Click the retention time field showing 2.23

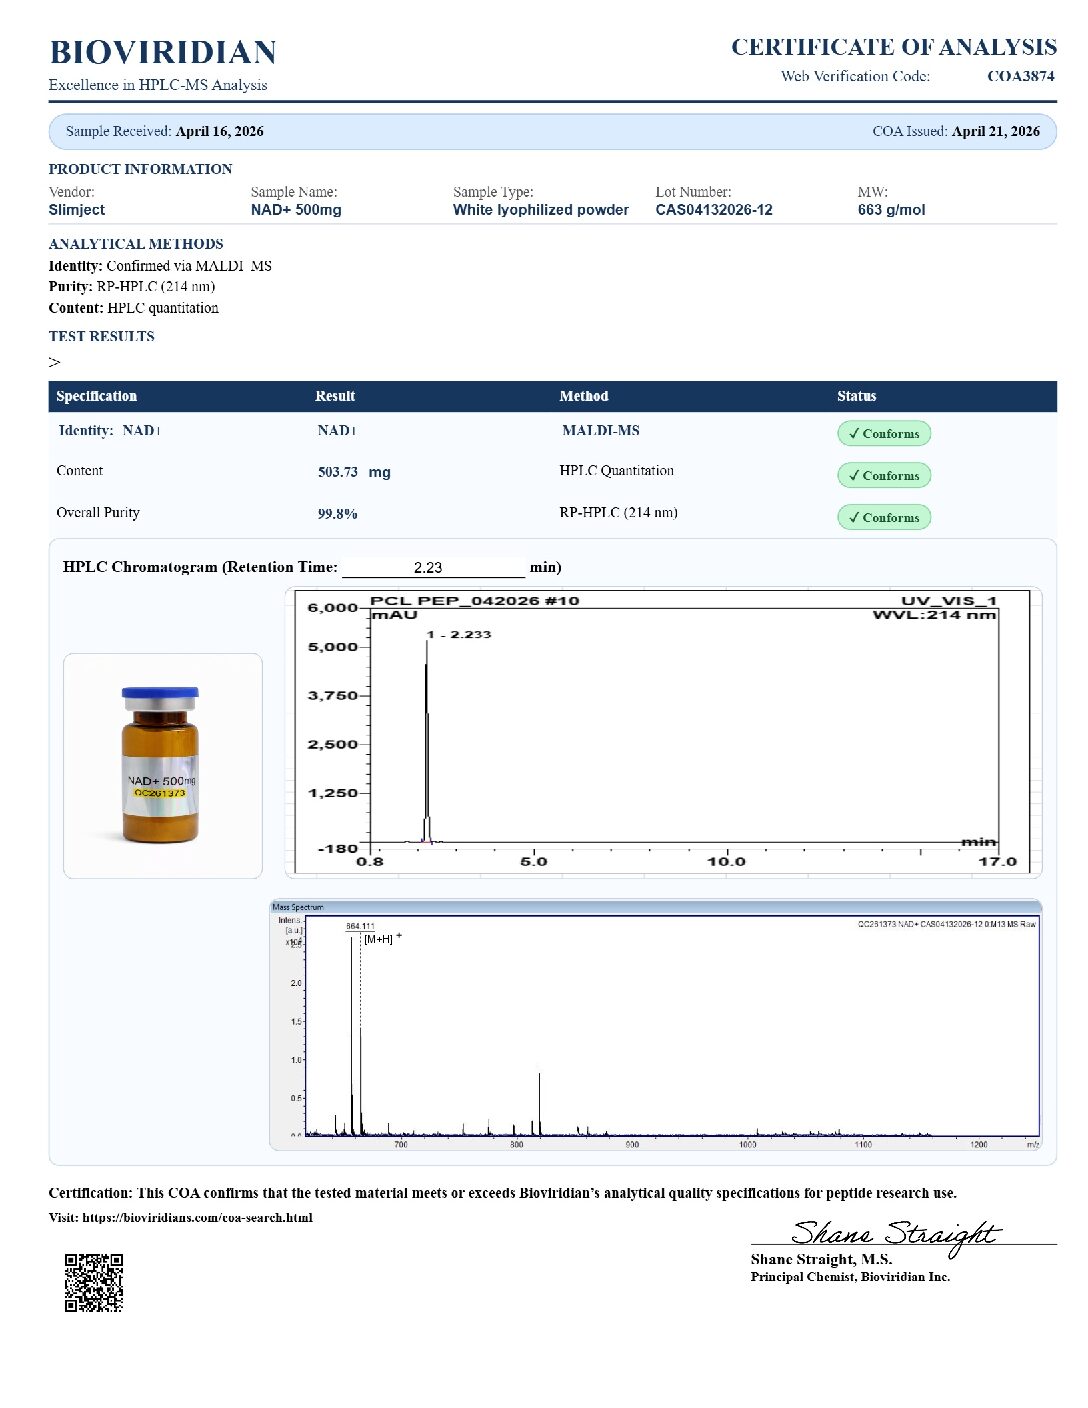[x=433, y=567]
